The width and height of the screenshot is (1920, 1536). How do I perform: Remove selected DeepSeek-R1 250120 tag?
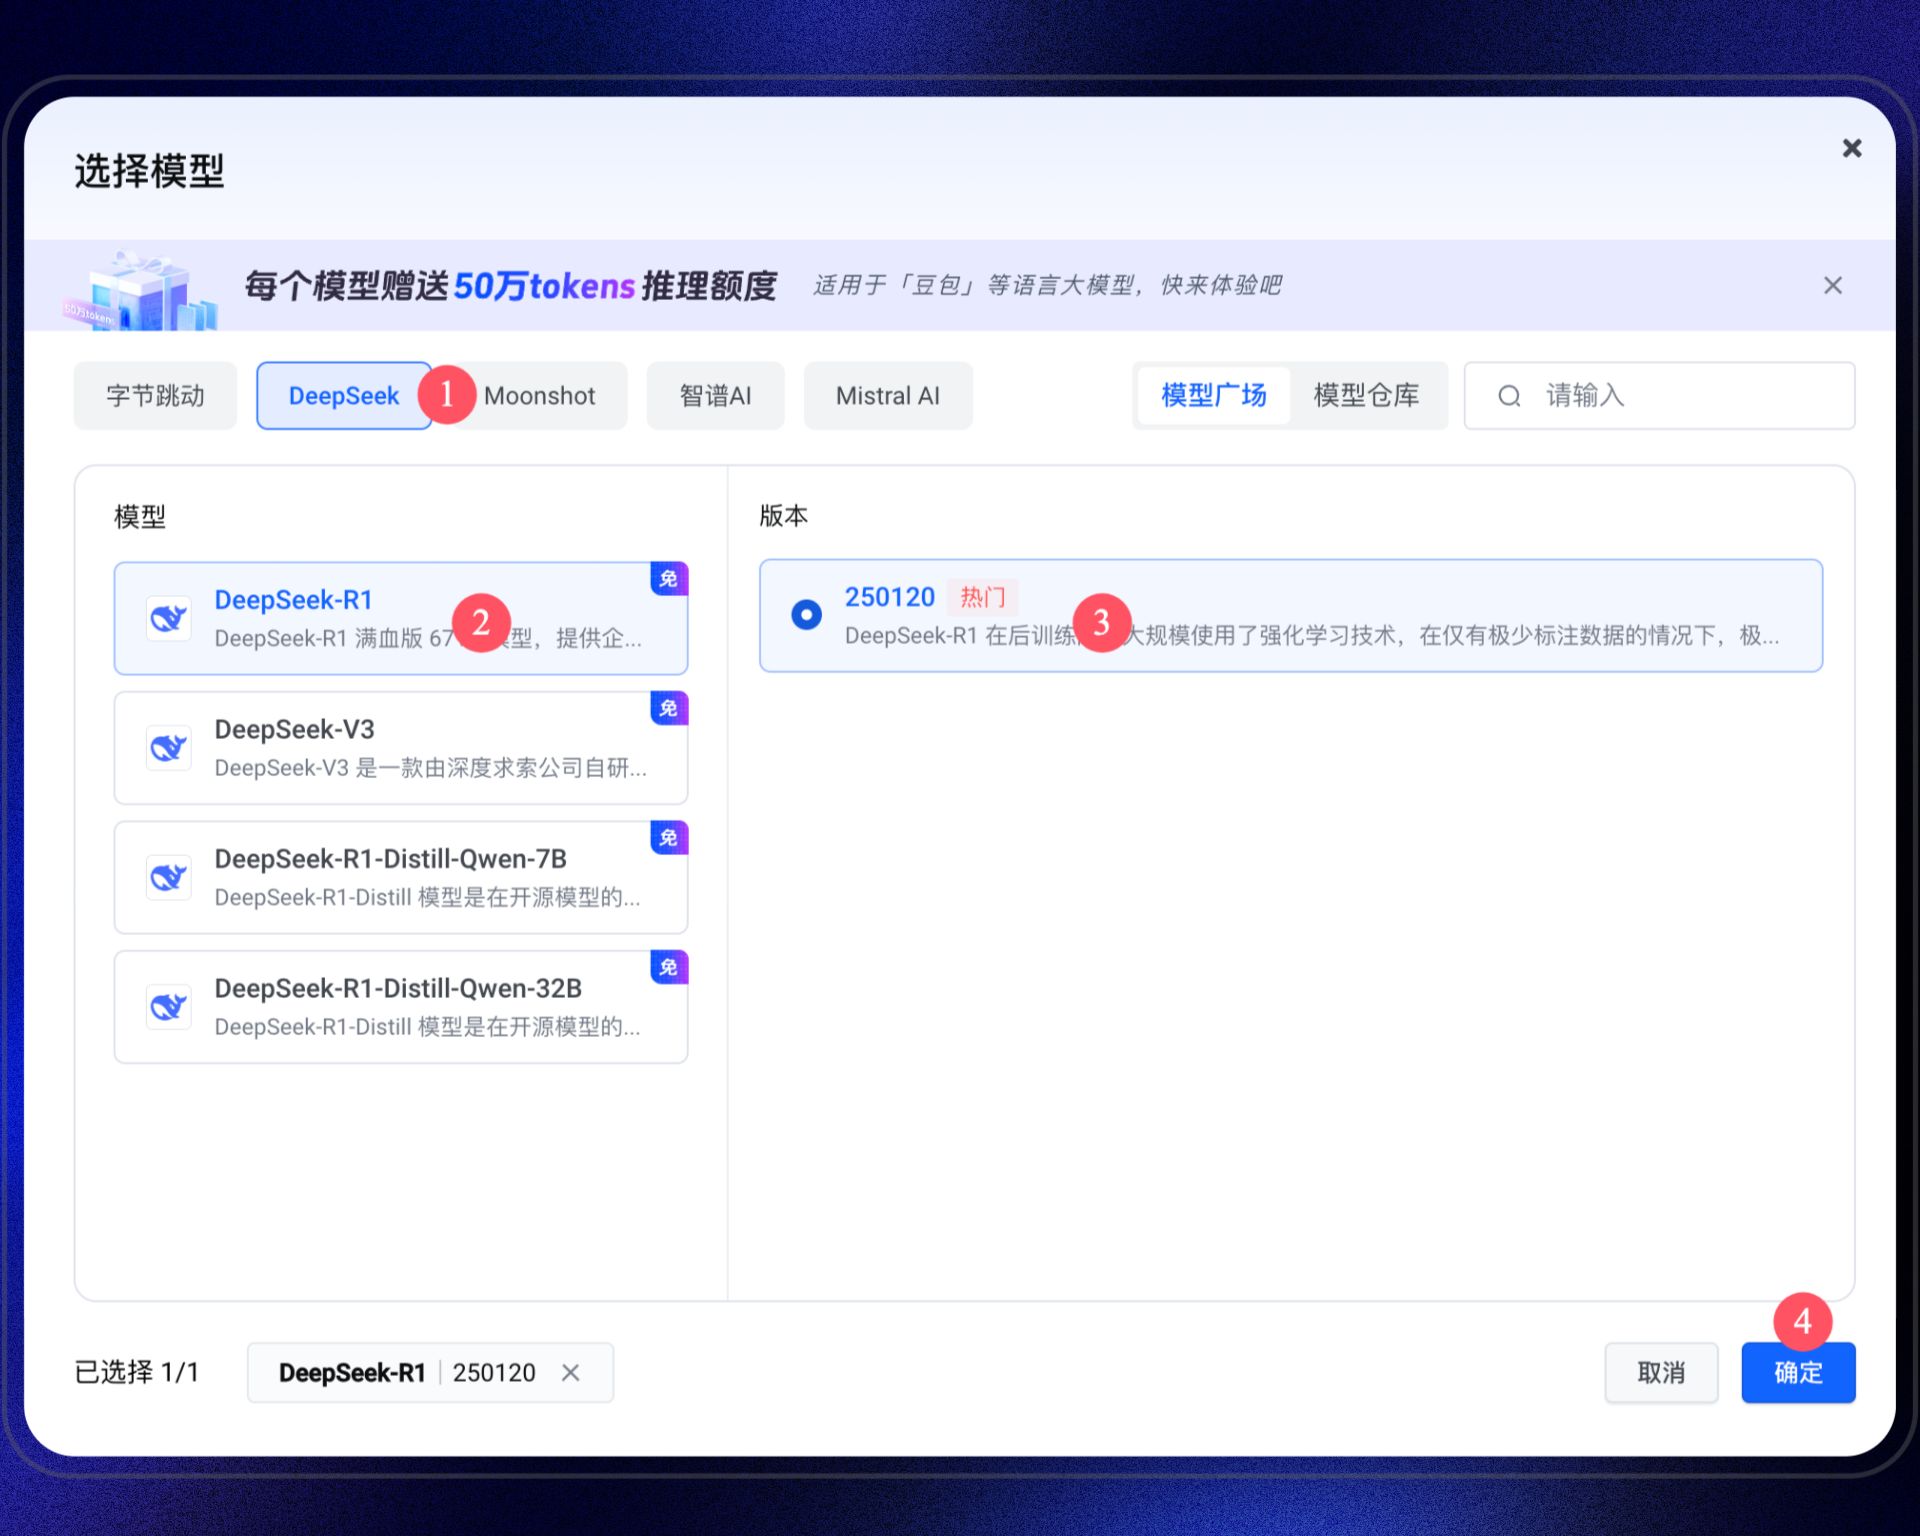[571, 1373]
